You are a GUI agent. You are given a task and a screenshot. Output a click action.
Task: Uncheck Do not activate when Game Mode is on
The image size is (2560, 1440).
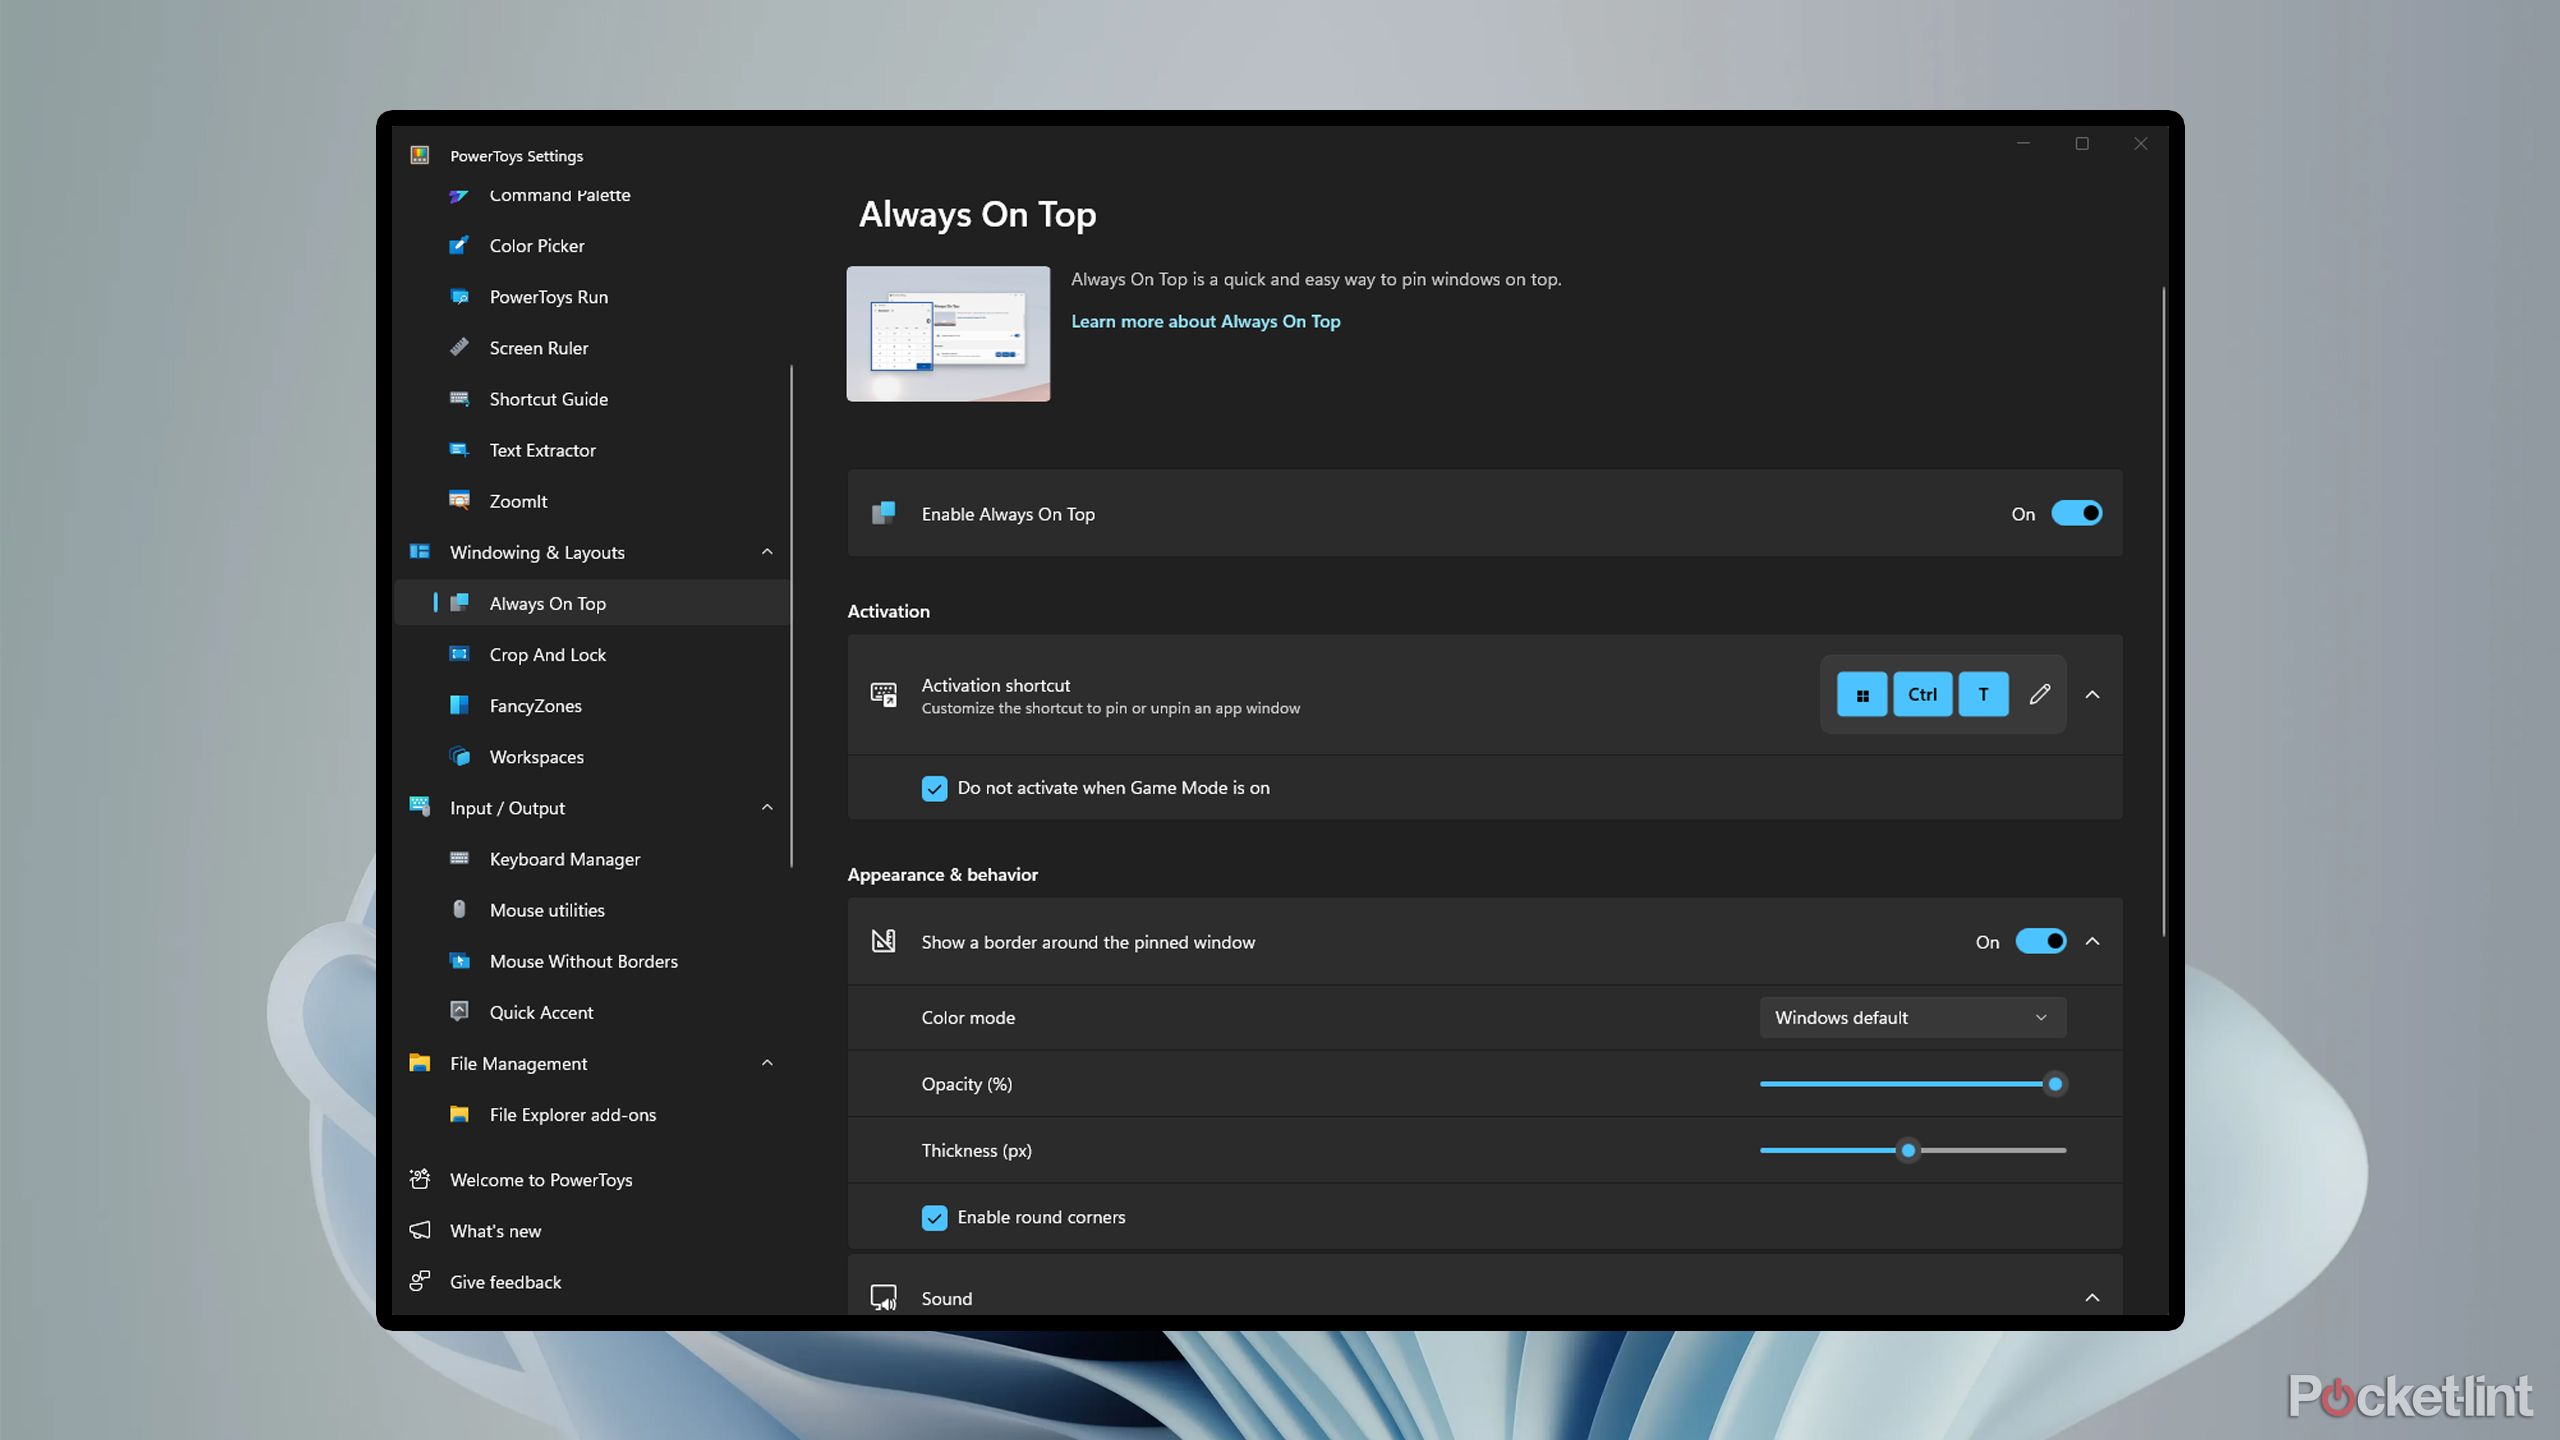[934, 788]
